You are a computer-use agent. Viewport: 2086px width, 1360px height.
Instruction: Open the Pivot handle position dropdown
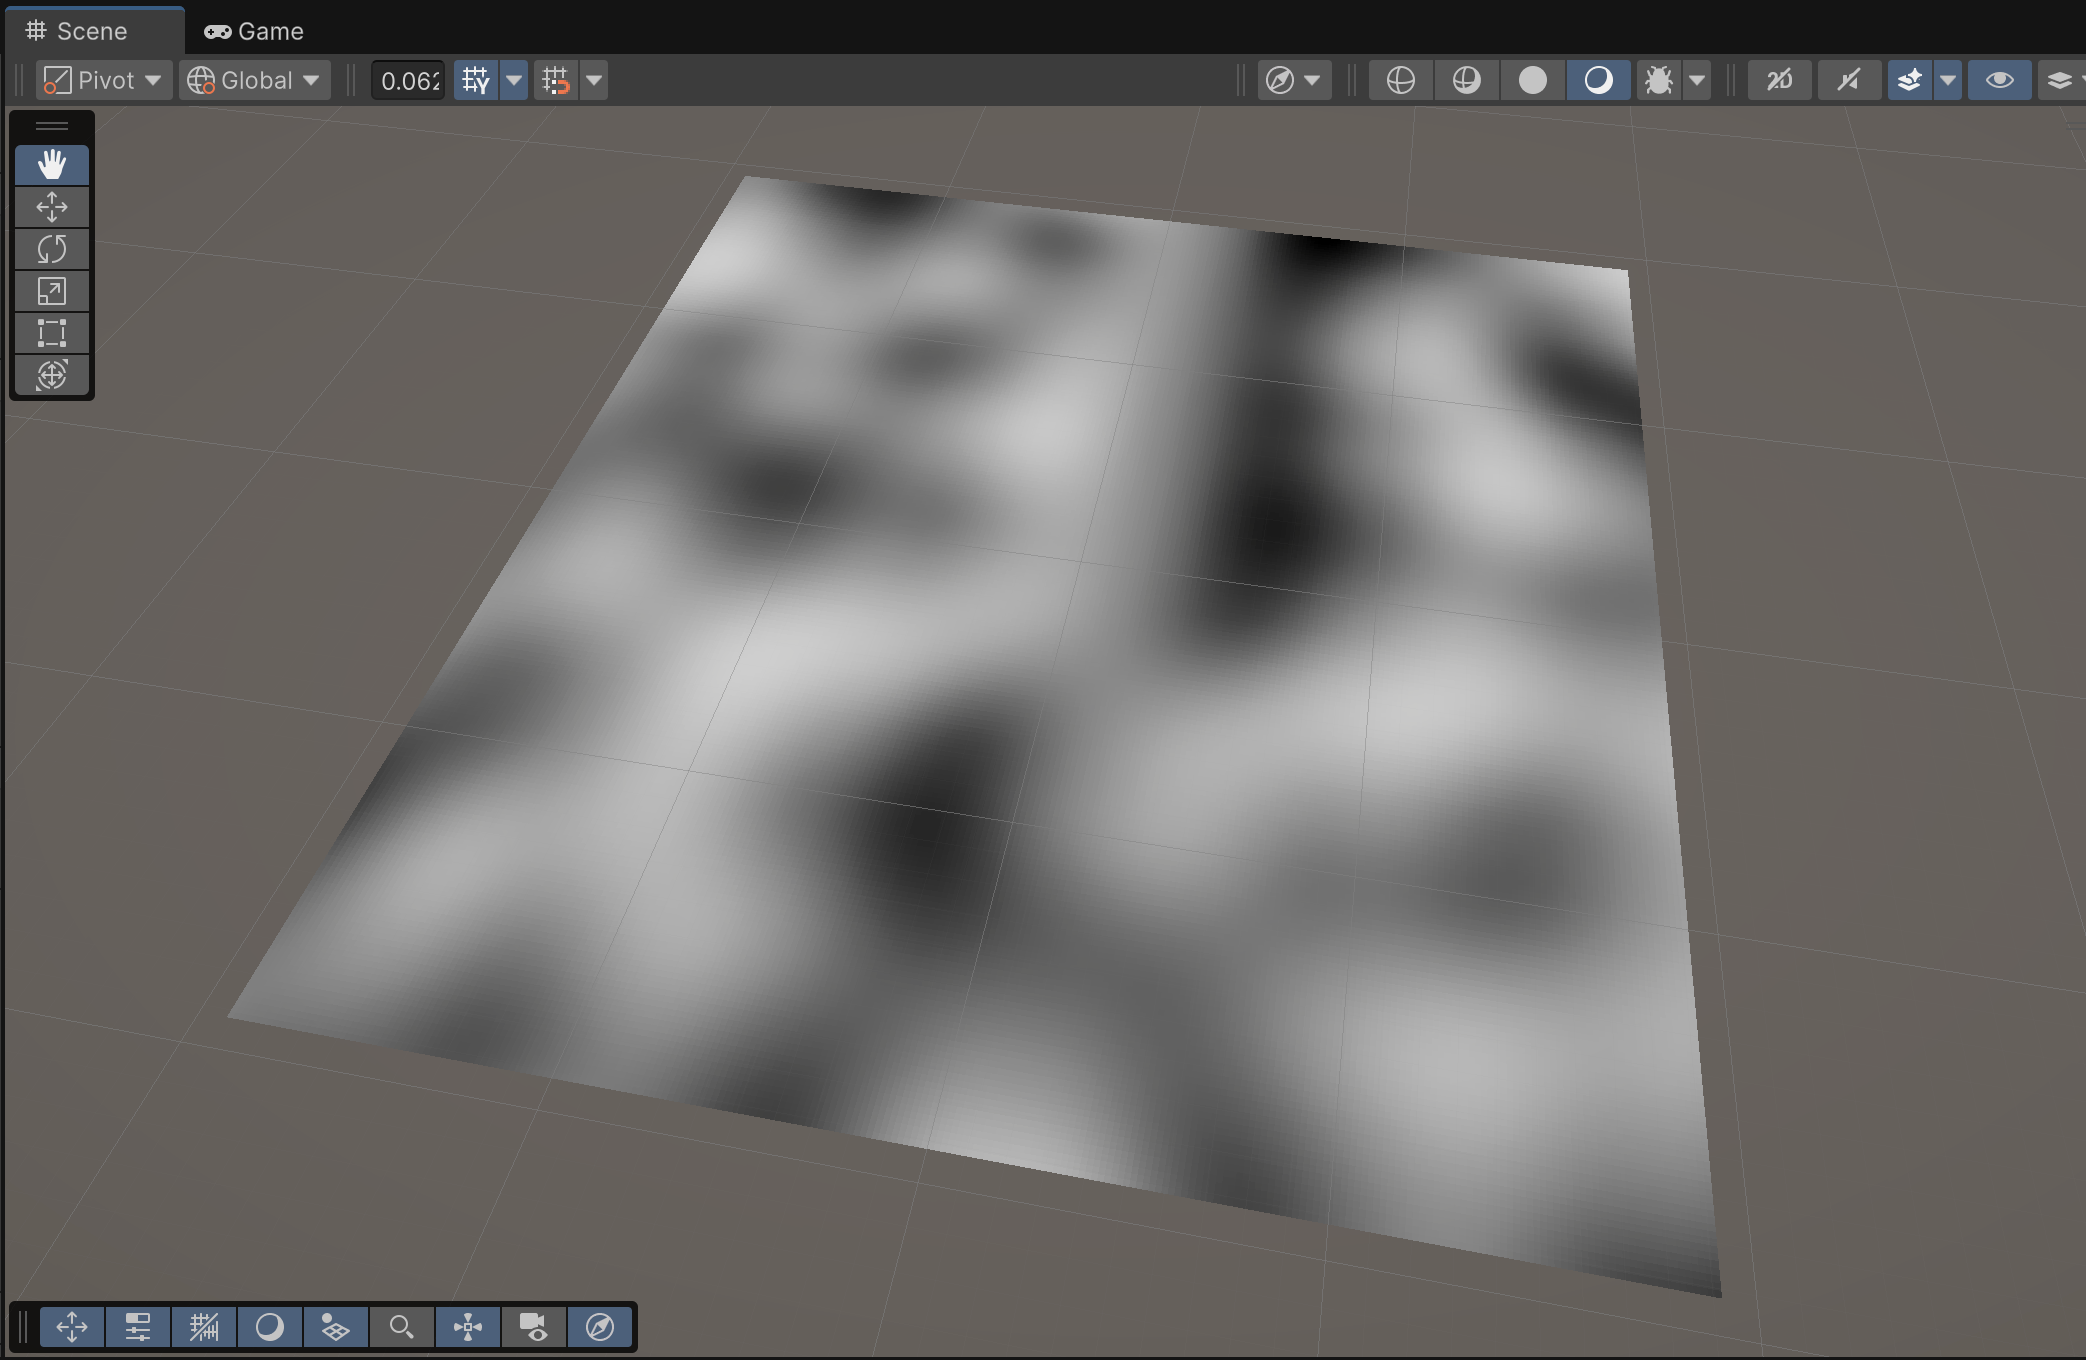click(103, 80)
